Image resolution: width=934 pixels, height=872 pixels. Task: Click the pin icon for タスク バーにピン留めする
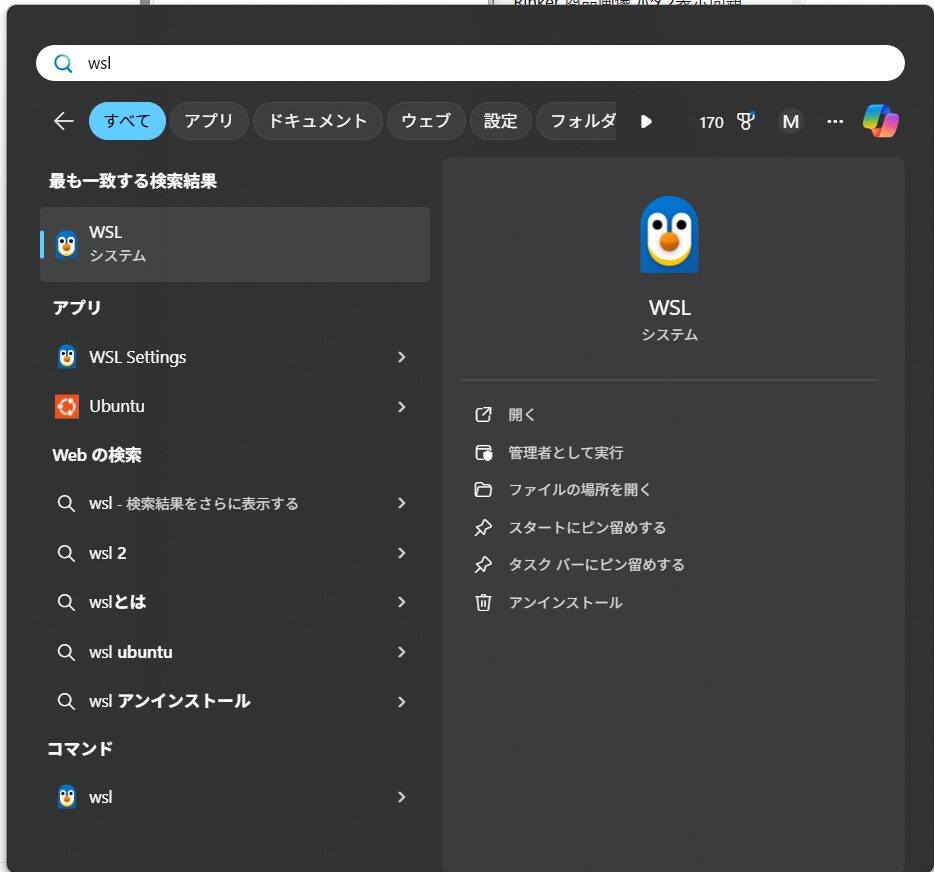(x=483, y=565)
